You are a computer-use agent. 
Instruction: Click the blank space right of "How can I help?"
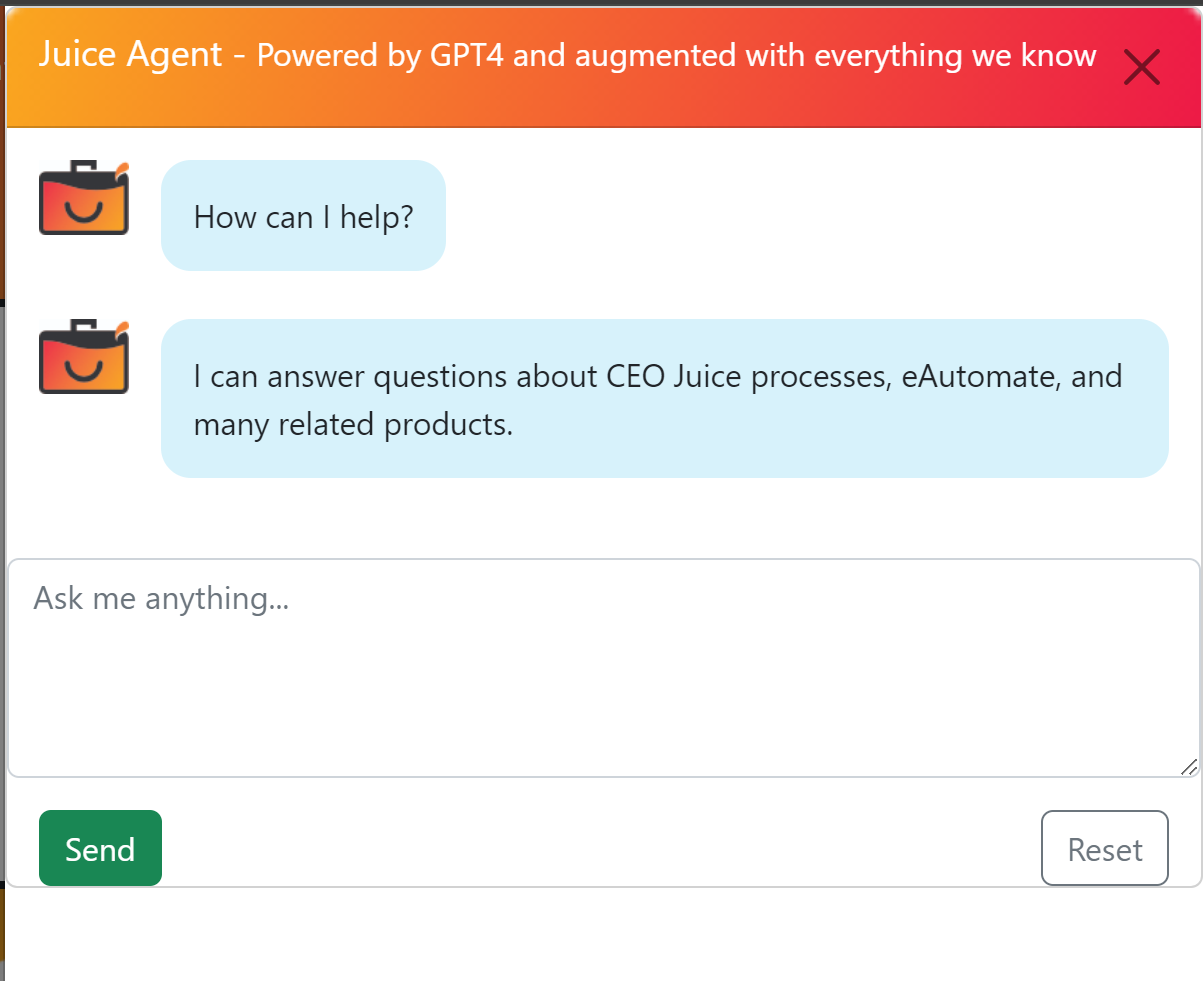click(x=800, y=216)
